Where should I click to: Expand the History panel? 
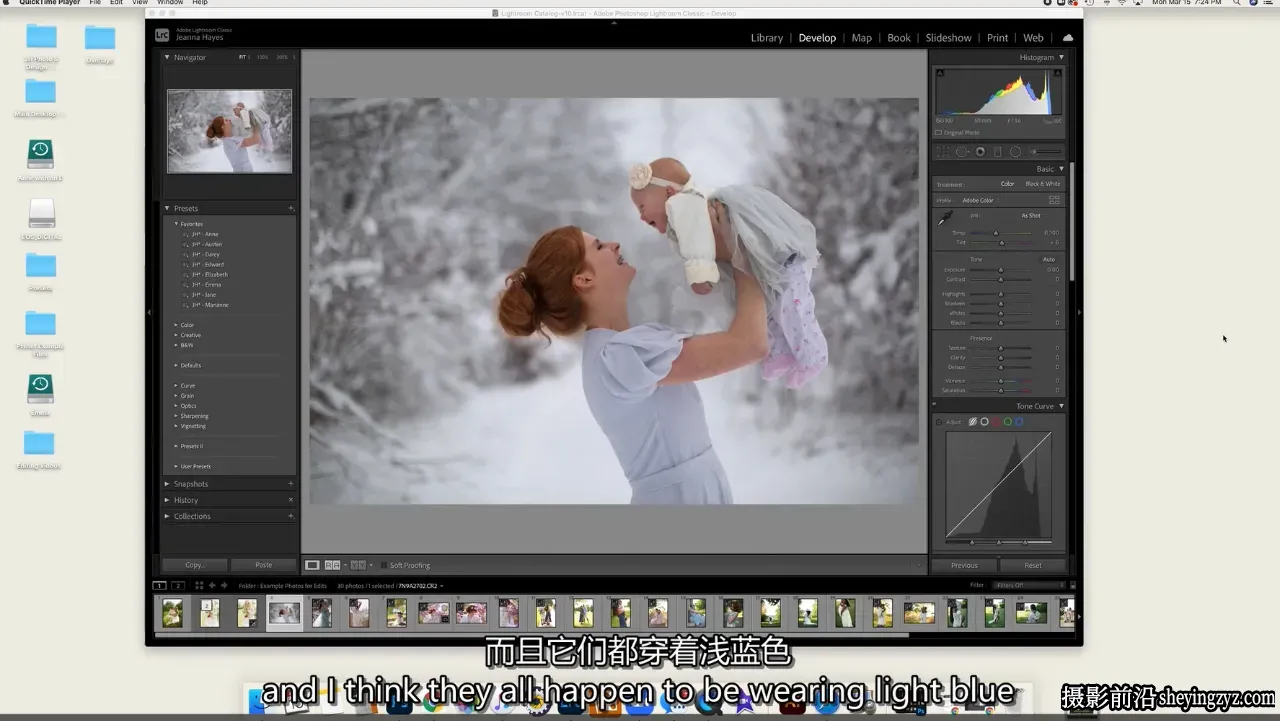point(168,500)
